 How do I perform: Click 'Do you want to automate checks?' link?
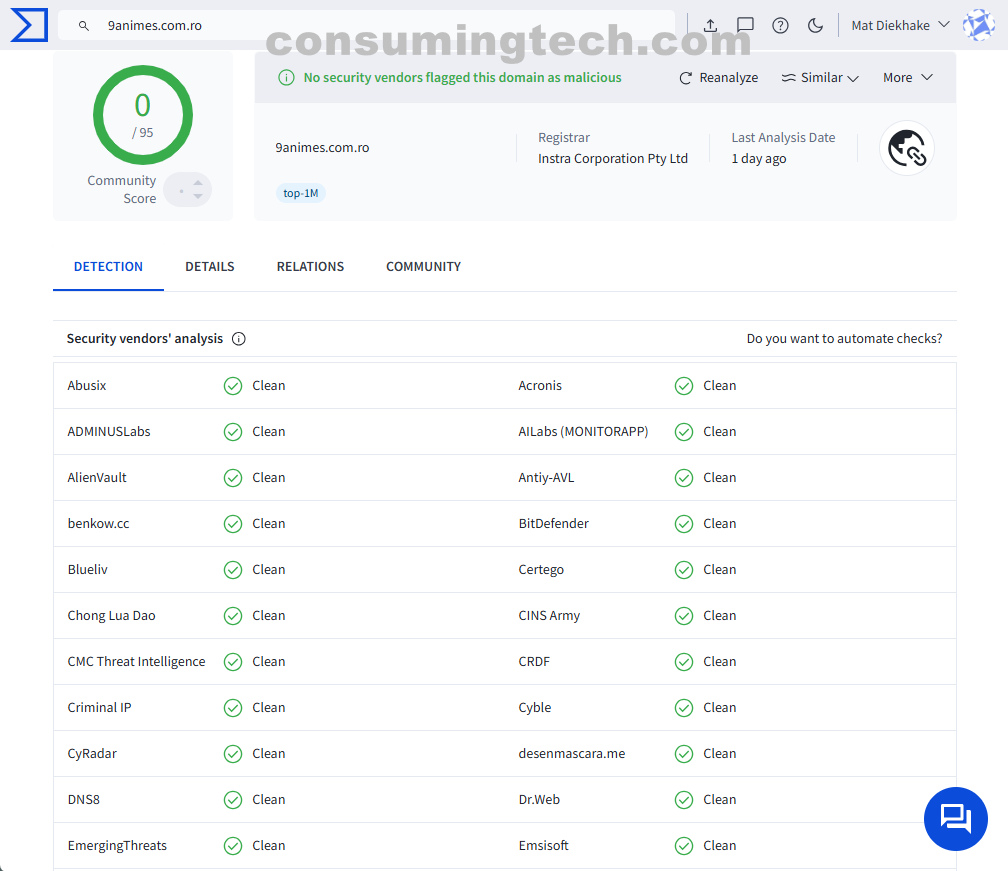point(844,339)
